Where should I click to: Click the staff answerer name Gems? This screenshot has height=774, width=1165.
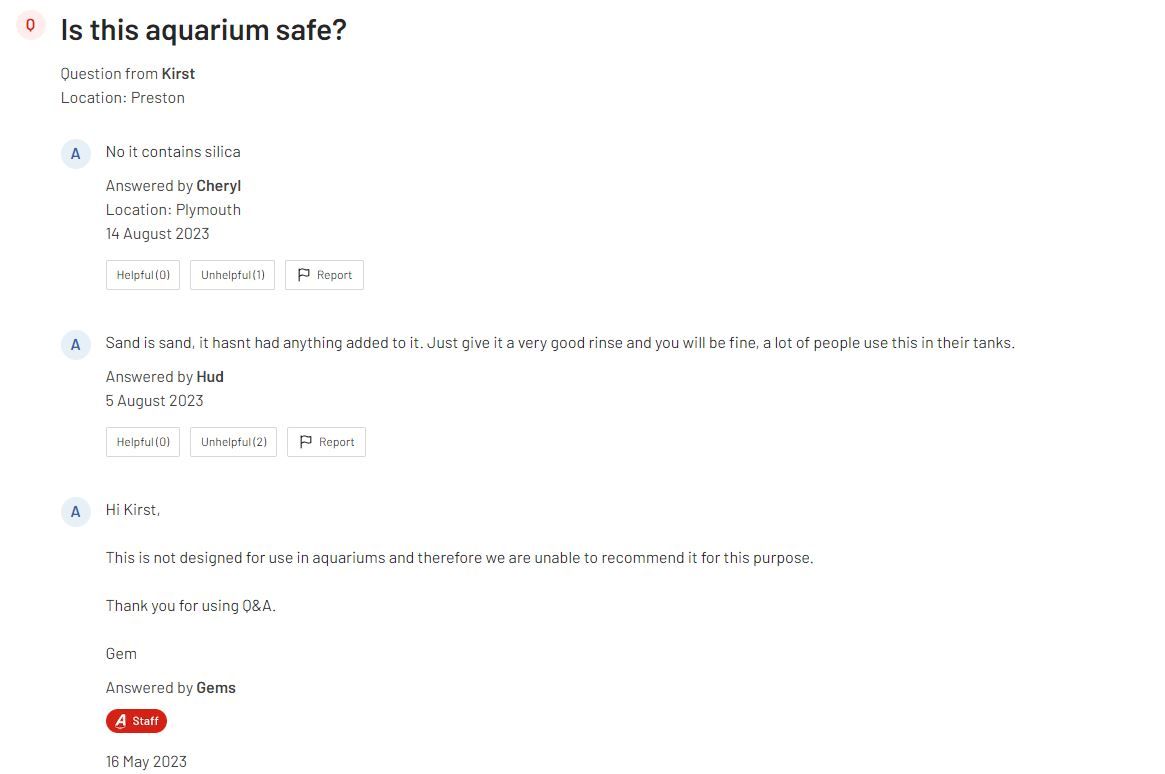click(216, 688)
